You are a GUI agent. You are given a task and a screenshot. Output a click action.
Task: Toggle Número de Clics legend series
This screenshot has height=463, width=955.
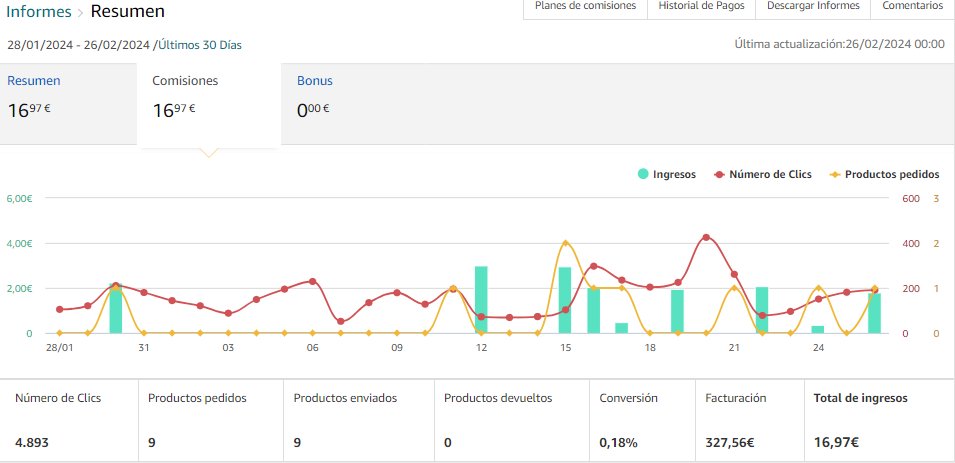point(763,174)
